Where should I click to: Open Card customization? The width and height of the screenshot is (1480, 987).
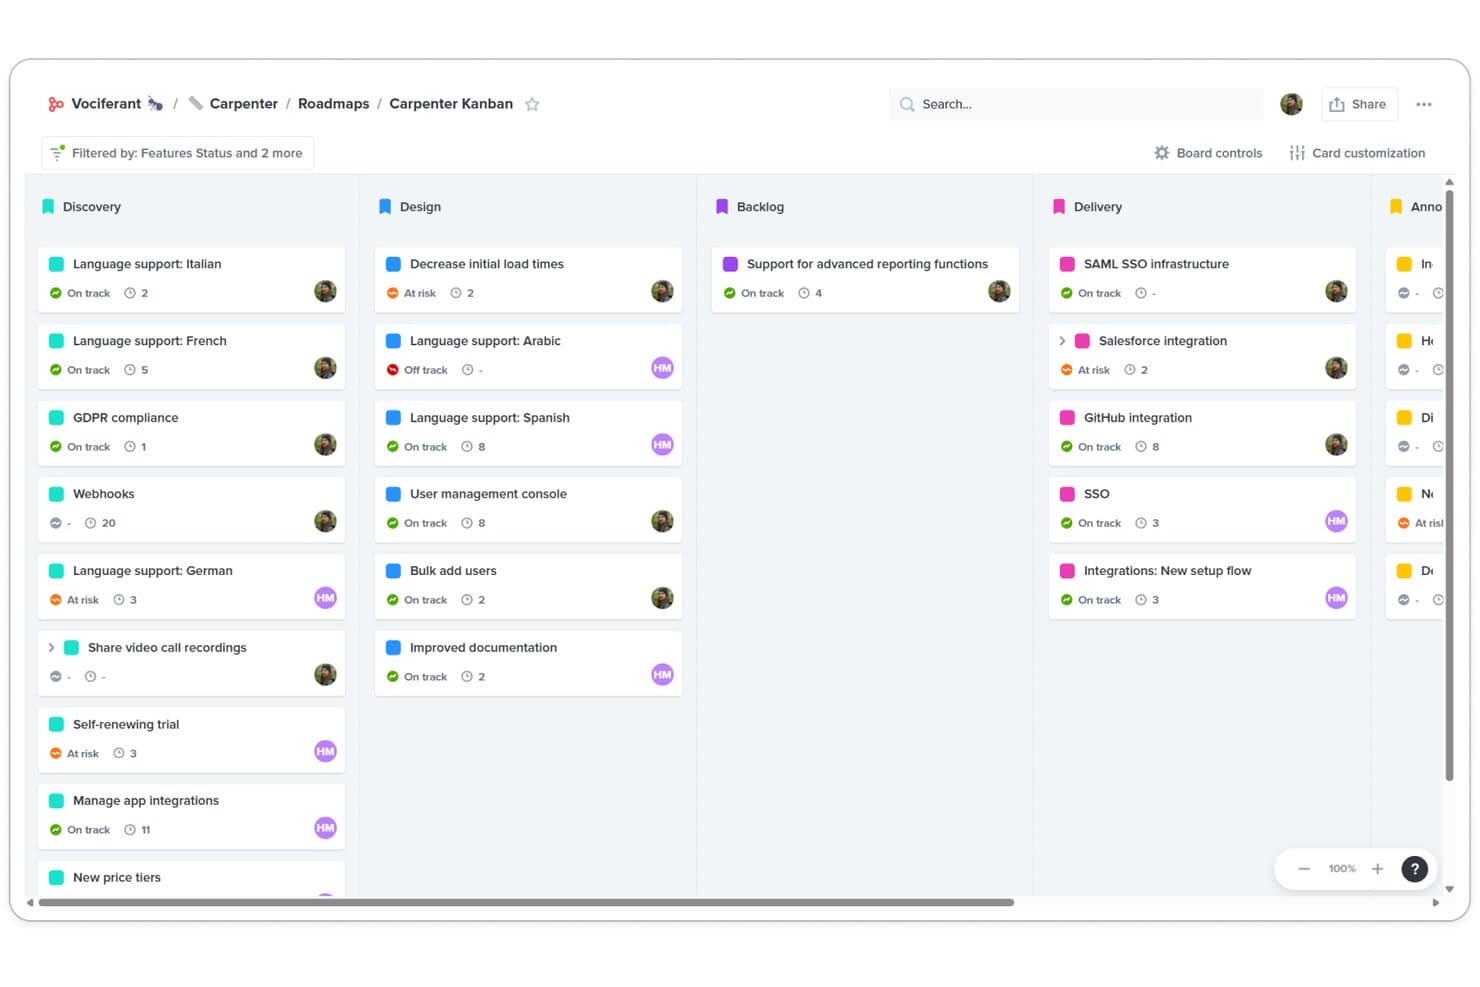click(1357, 153)
